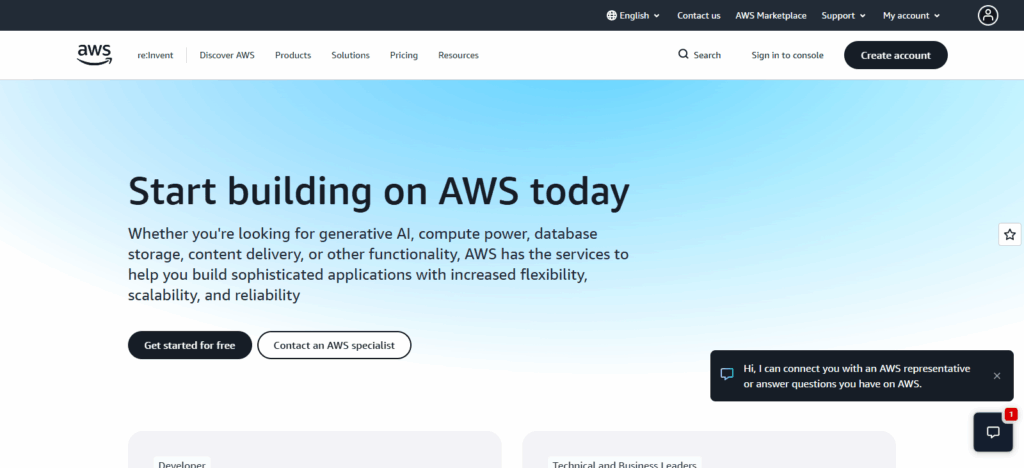
Task: Click the search magnifier icon
Action: click(683, 55)
